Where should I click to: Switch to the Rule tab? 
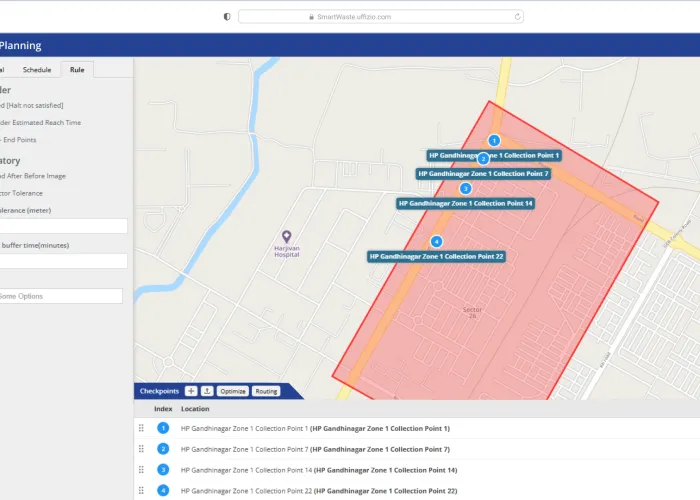pyautogui.click(x=77, y=69)
